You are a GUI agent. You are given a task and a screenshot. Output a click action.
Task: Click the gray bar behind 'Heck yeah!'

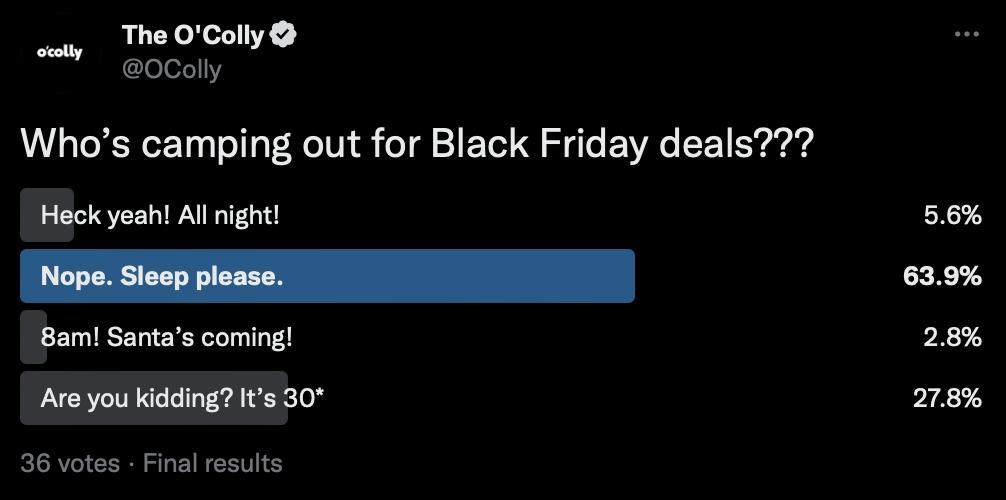(x=47, y=215)
